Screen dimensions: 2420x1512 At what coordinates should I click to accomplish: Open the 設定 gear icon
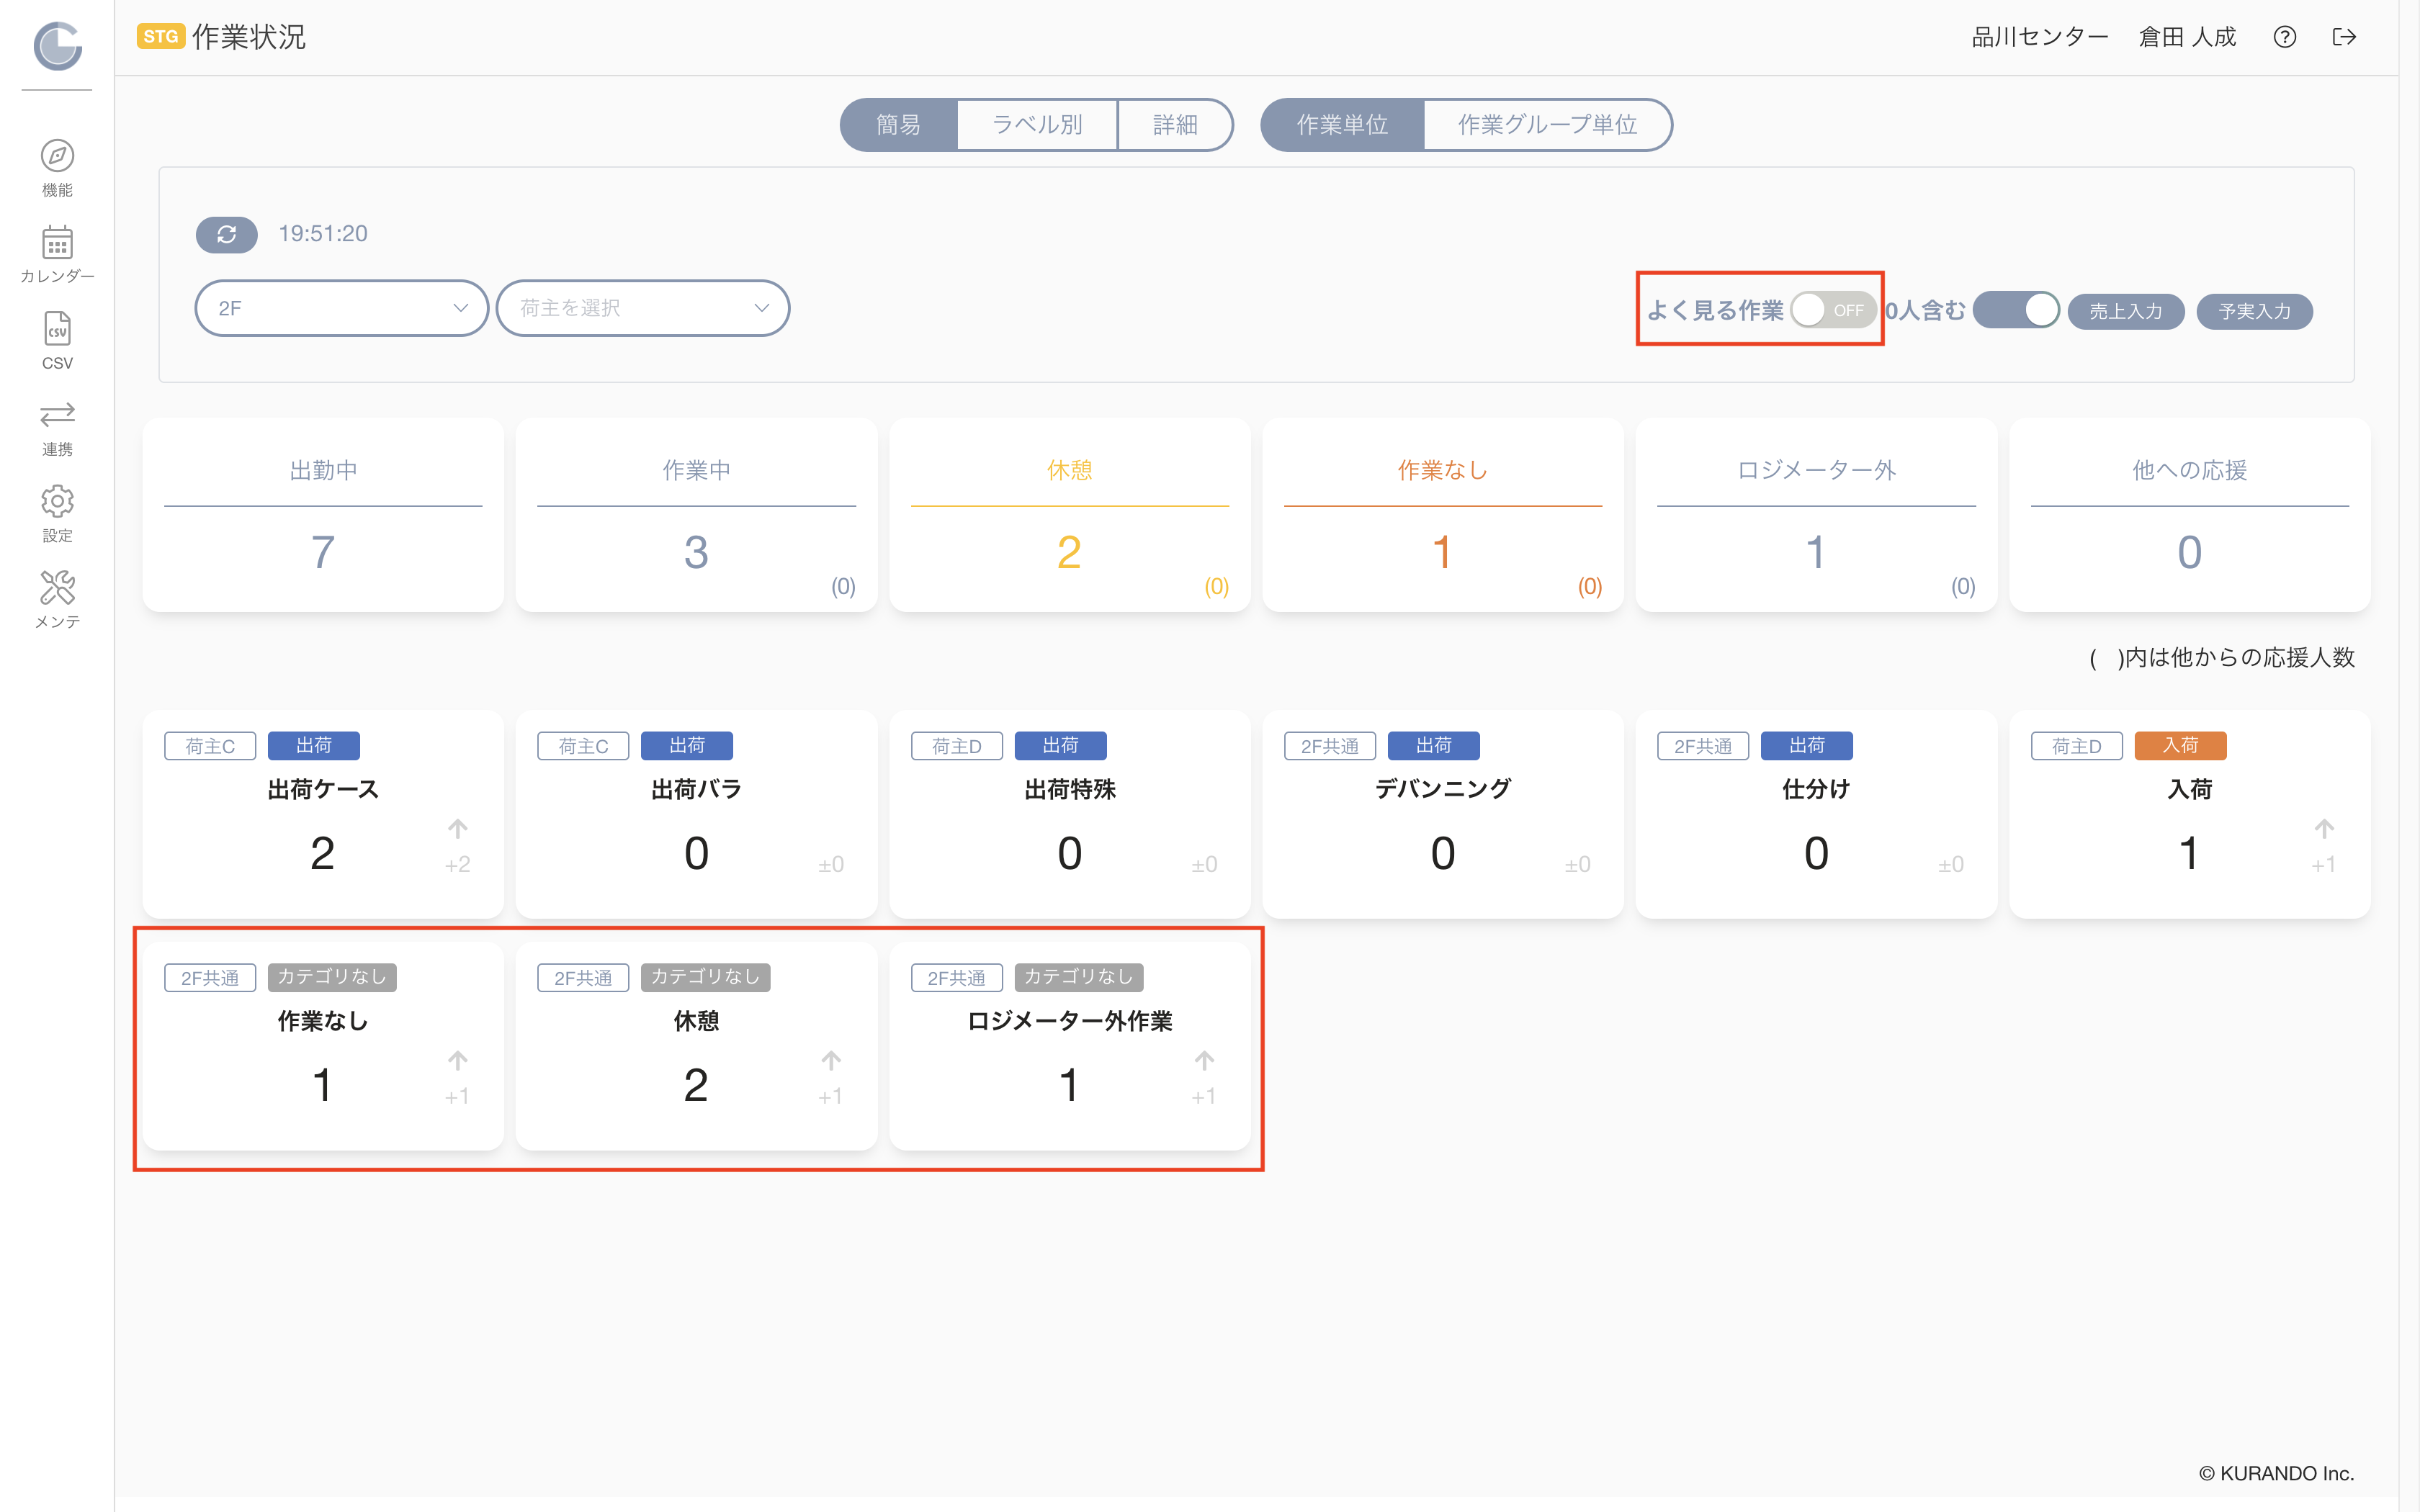57,501
